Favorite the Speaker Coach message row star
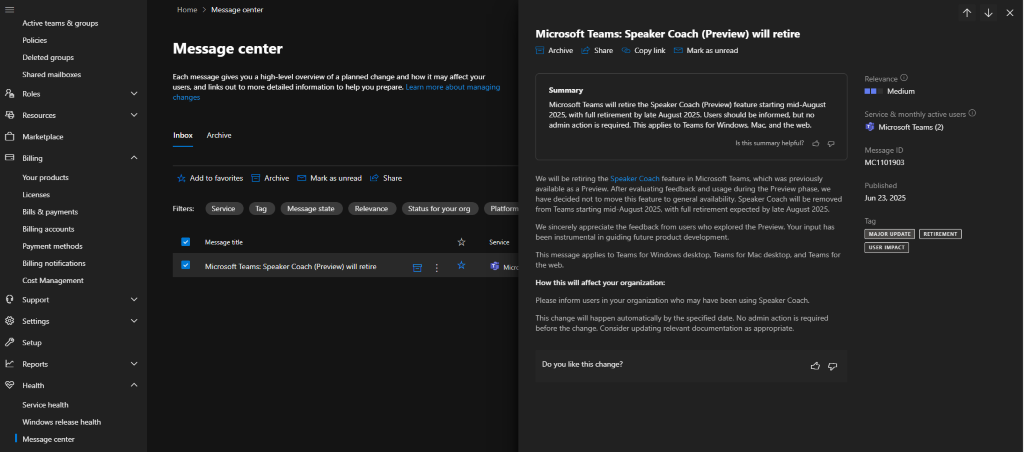 pyautogui.click(x=461, y=265)
